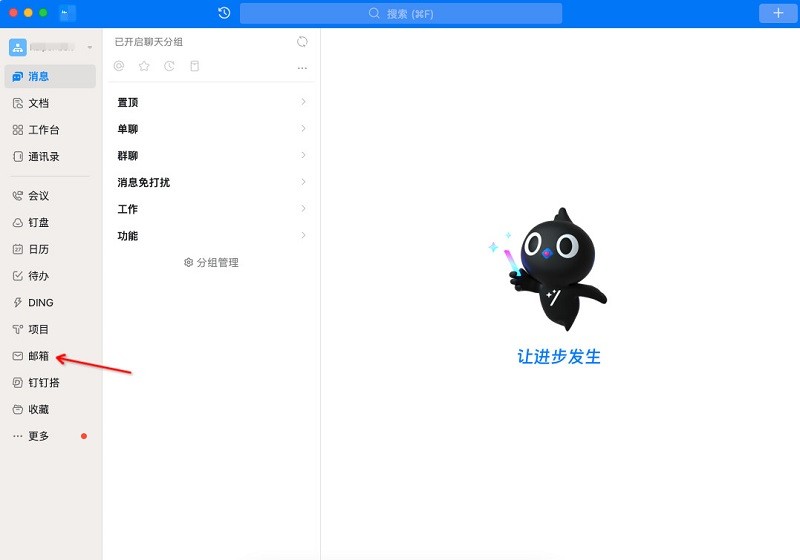
Task: Click the @ mentions filter icon
Action: (119, 66)
